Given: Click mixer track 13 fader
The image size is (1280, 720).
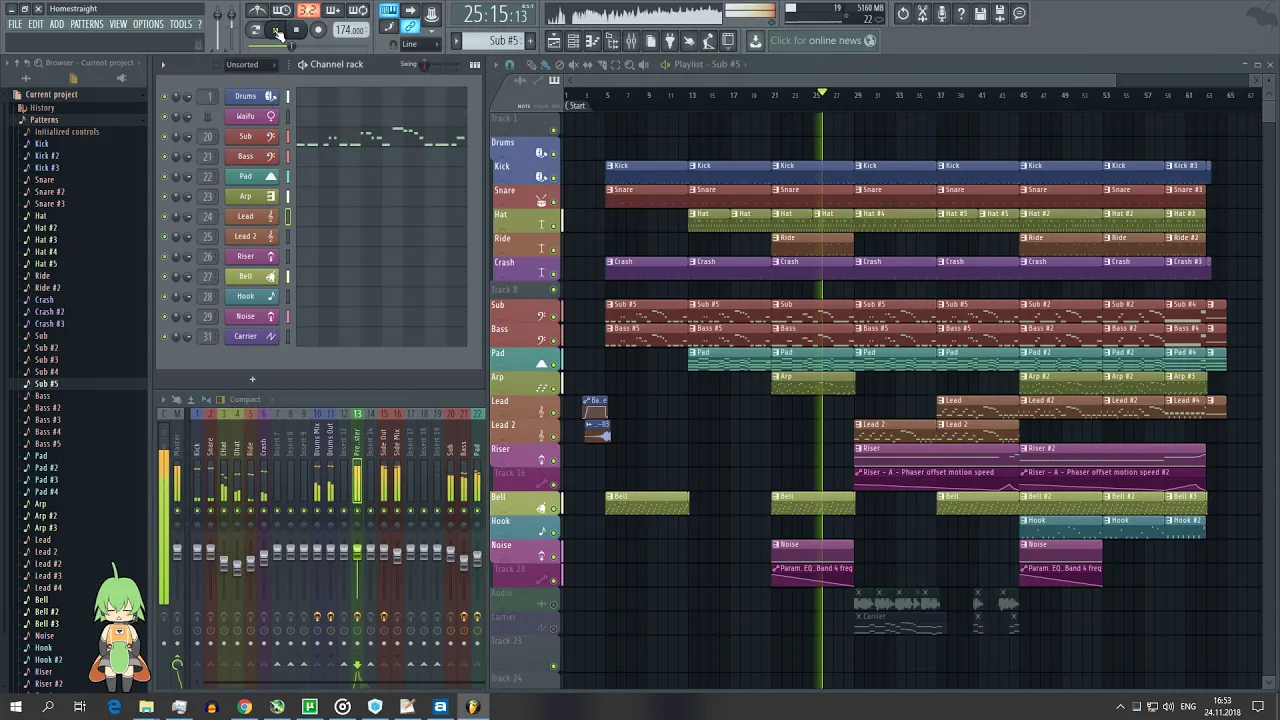Looking at the screenshot, I should [x=357, y=551].
